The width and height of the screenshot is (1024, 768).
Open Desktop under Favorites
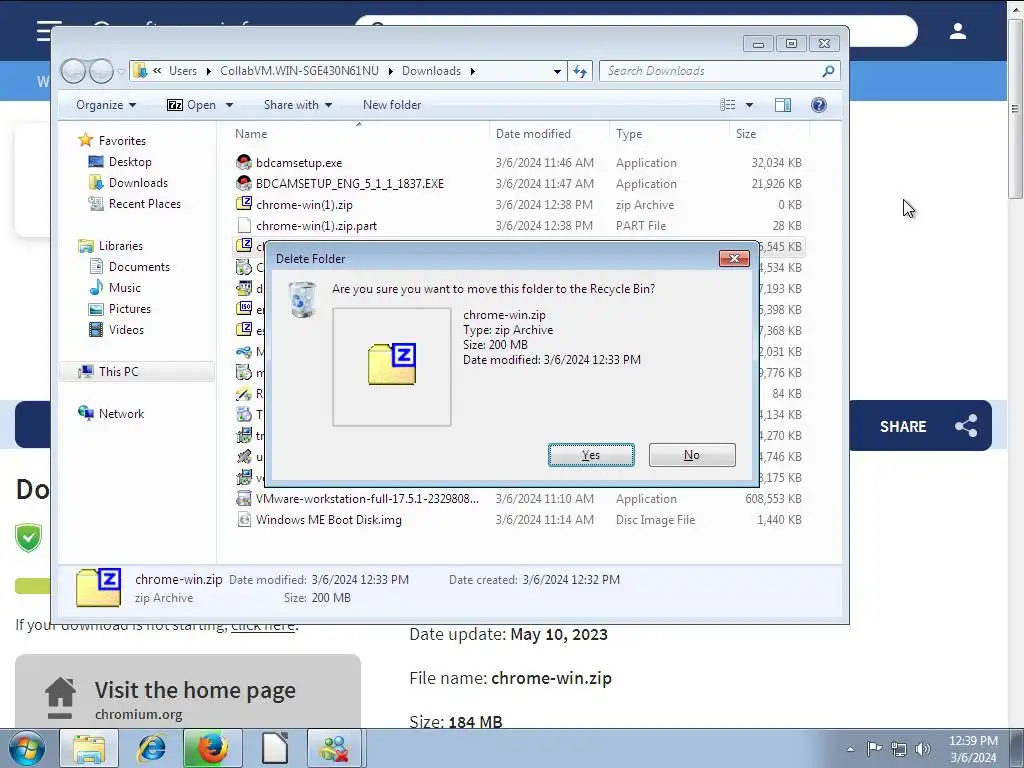[x=130, y=162]
